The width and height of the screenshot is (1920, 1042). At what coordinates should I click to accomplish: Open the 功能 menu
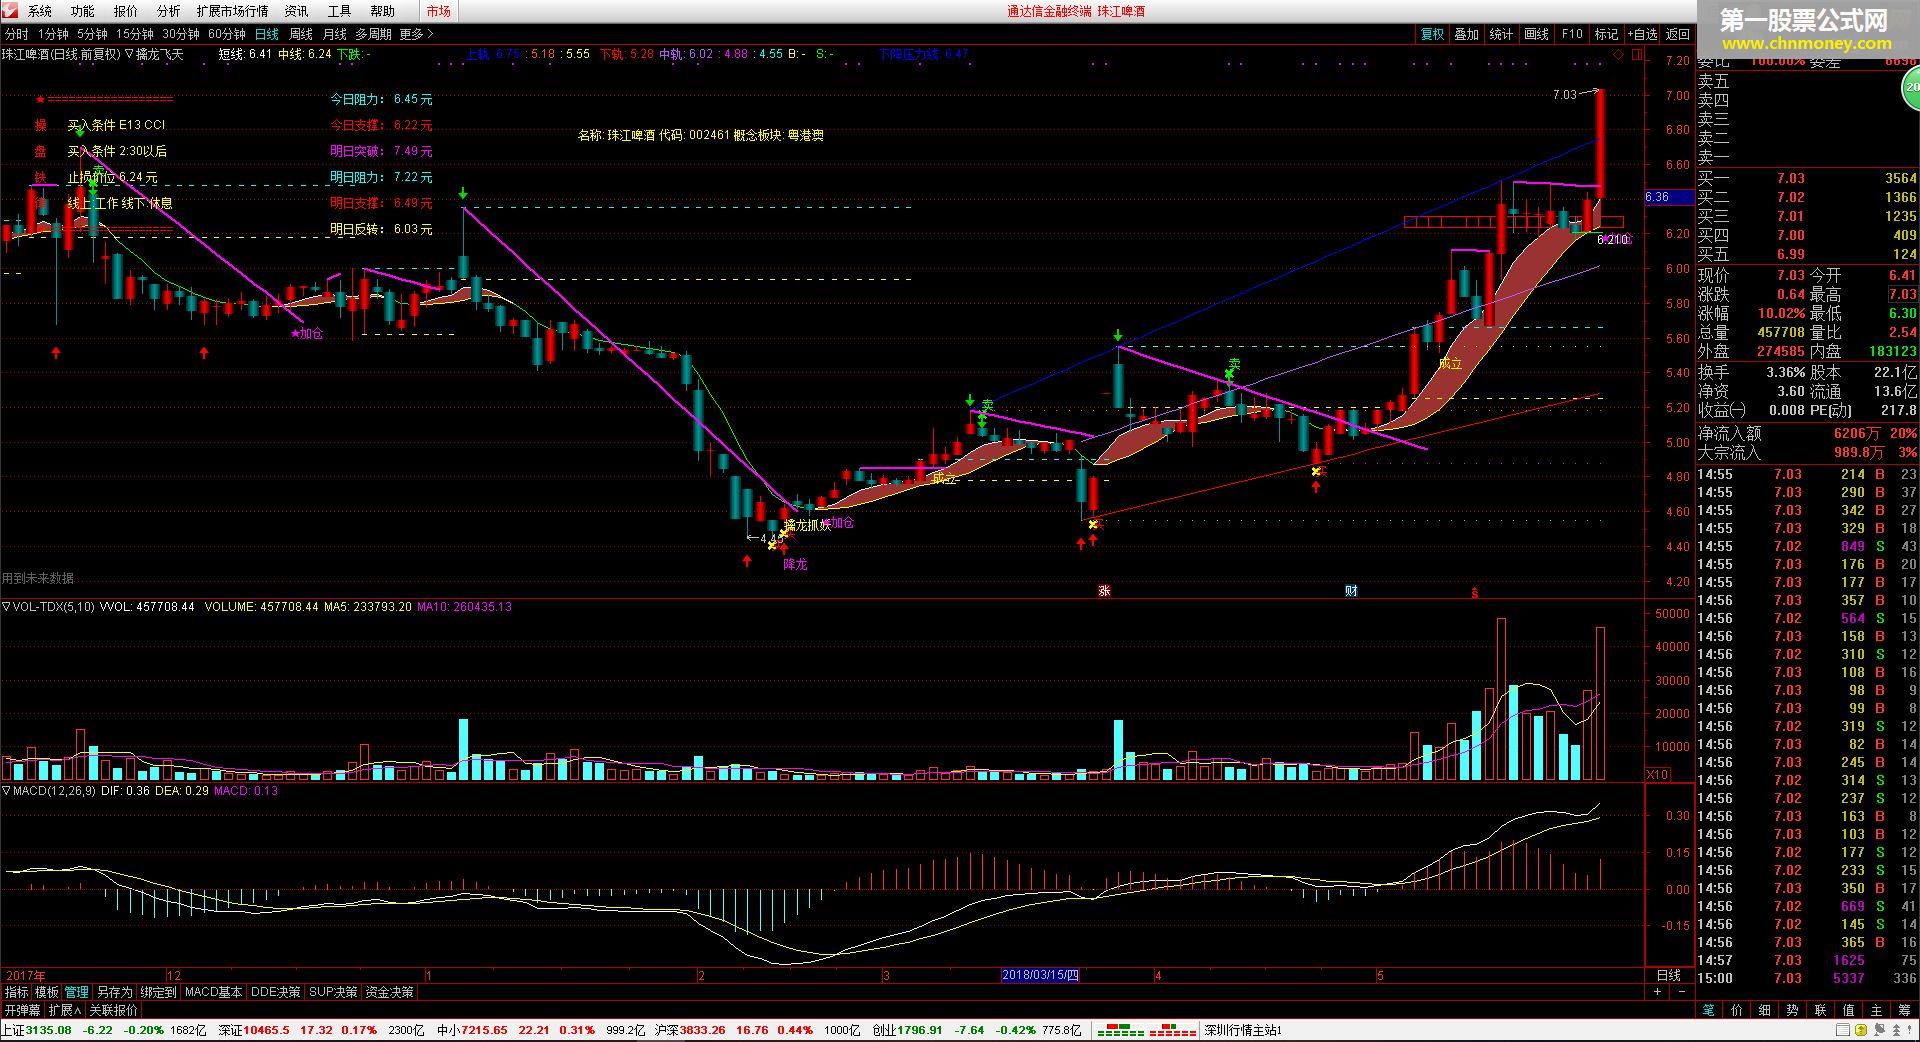(x=83, y=11)
